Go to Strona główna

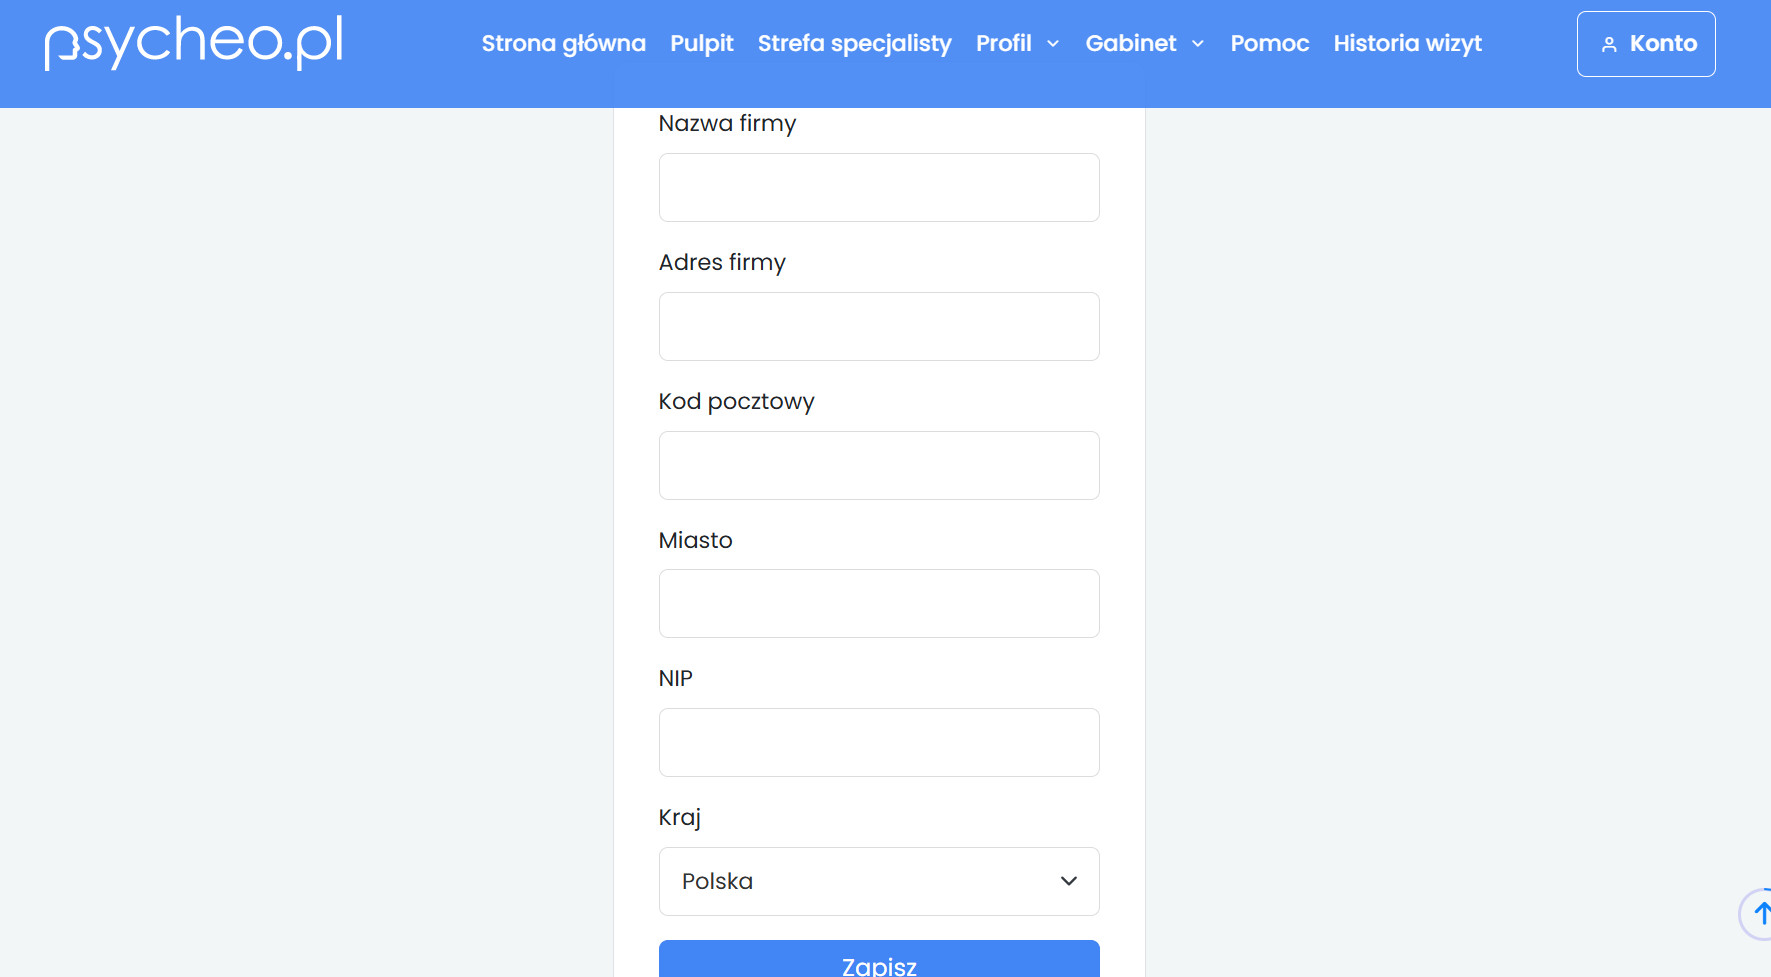(563, 44)
